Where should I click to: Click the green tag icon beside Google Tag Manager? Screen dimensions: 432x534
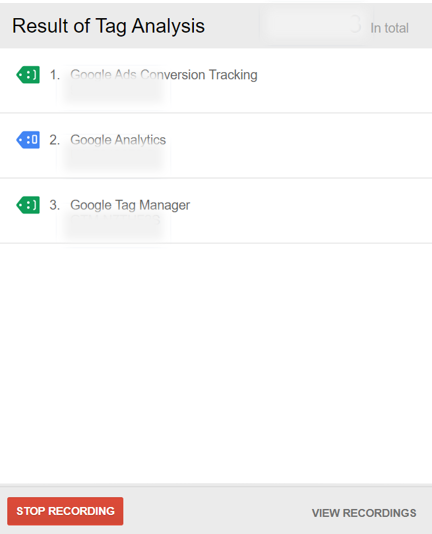coord(28,205)
